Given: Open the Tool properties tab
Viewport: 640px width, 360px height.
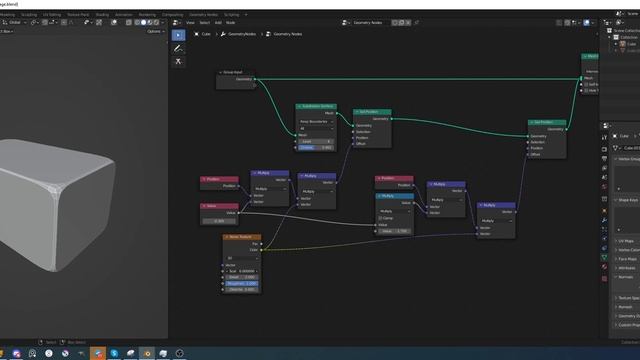Looking at the screenshot, I should pyautogui.click(x=604, y=138).
